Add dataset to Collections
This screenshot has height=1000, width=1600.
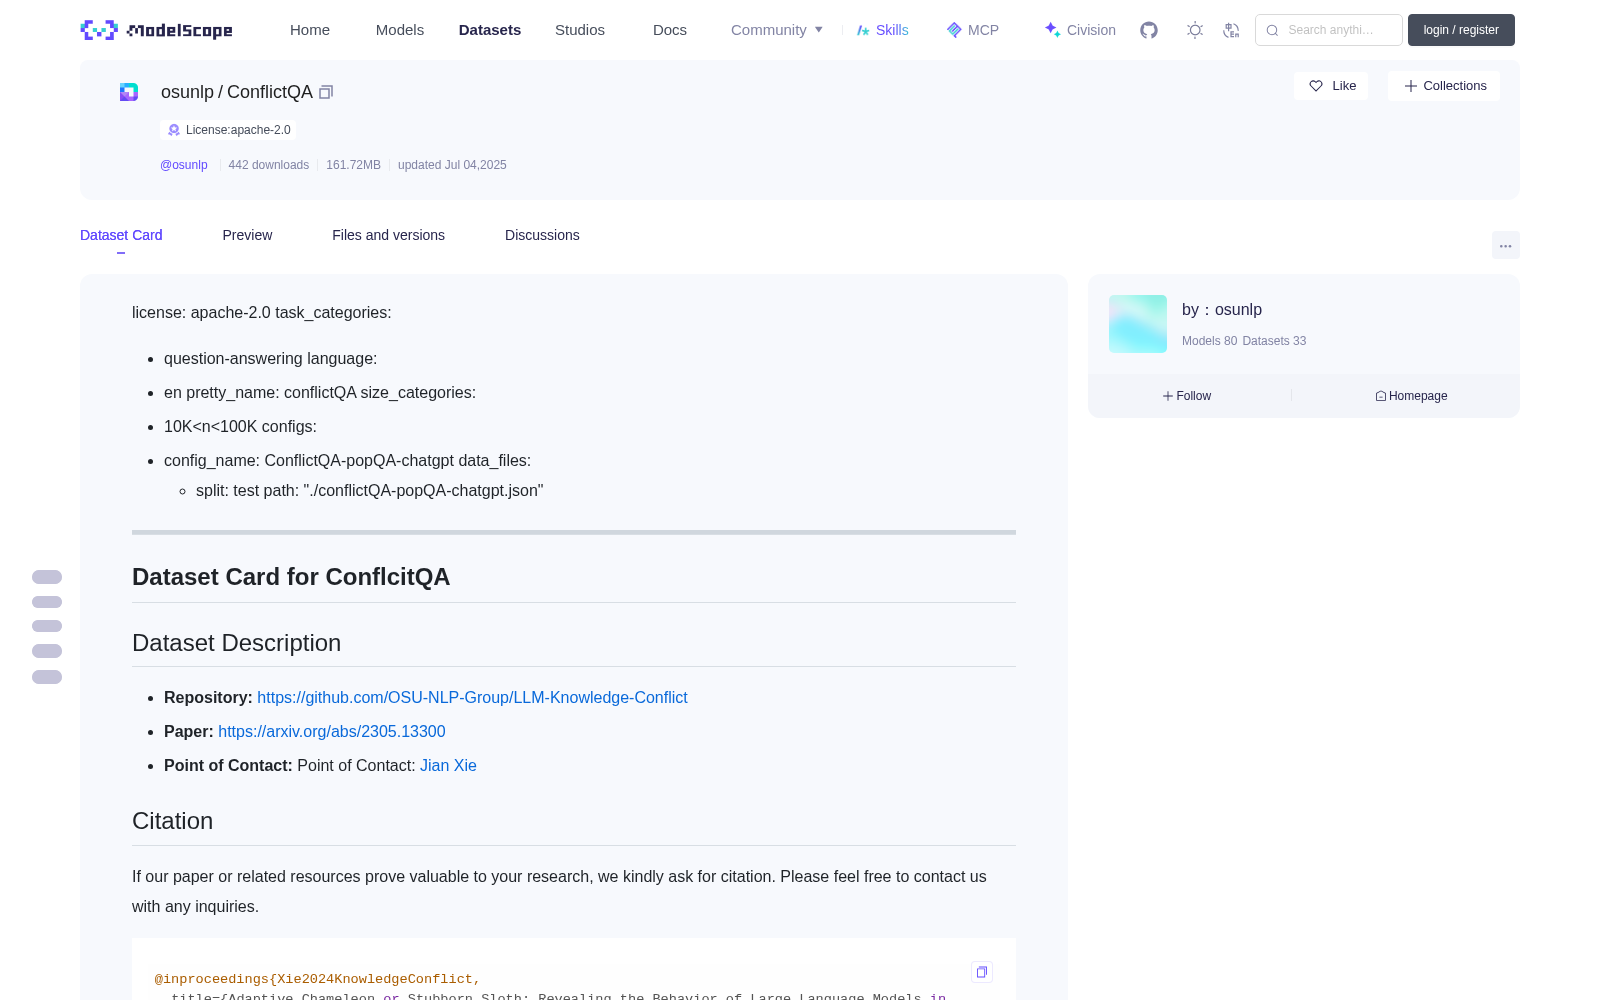pyautogui.click(x=1444, y=86)
